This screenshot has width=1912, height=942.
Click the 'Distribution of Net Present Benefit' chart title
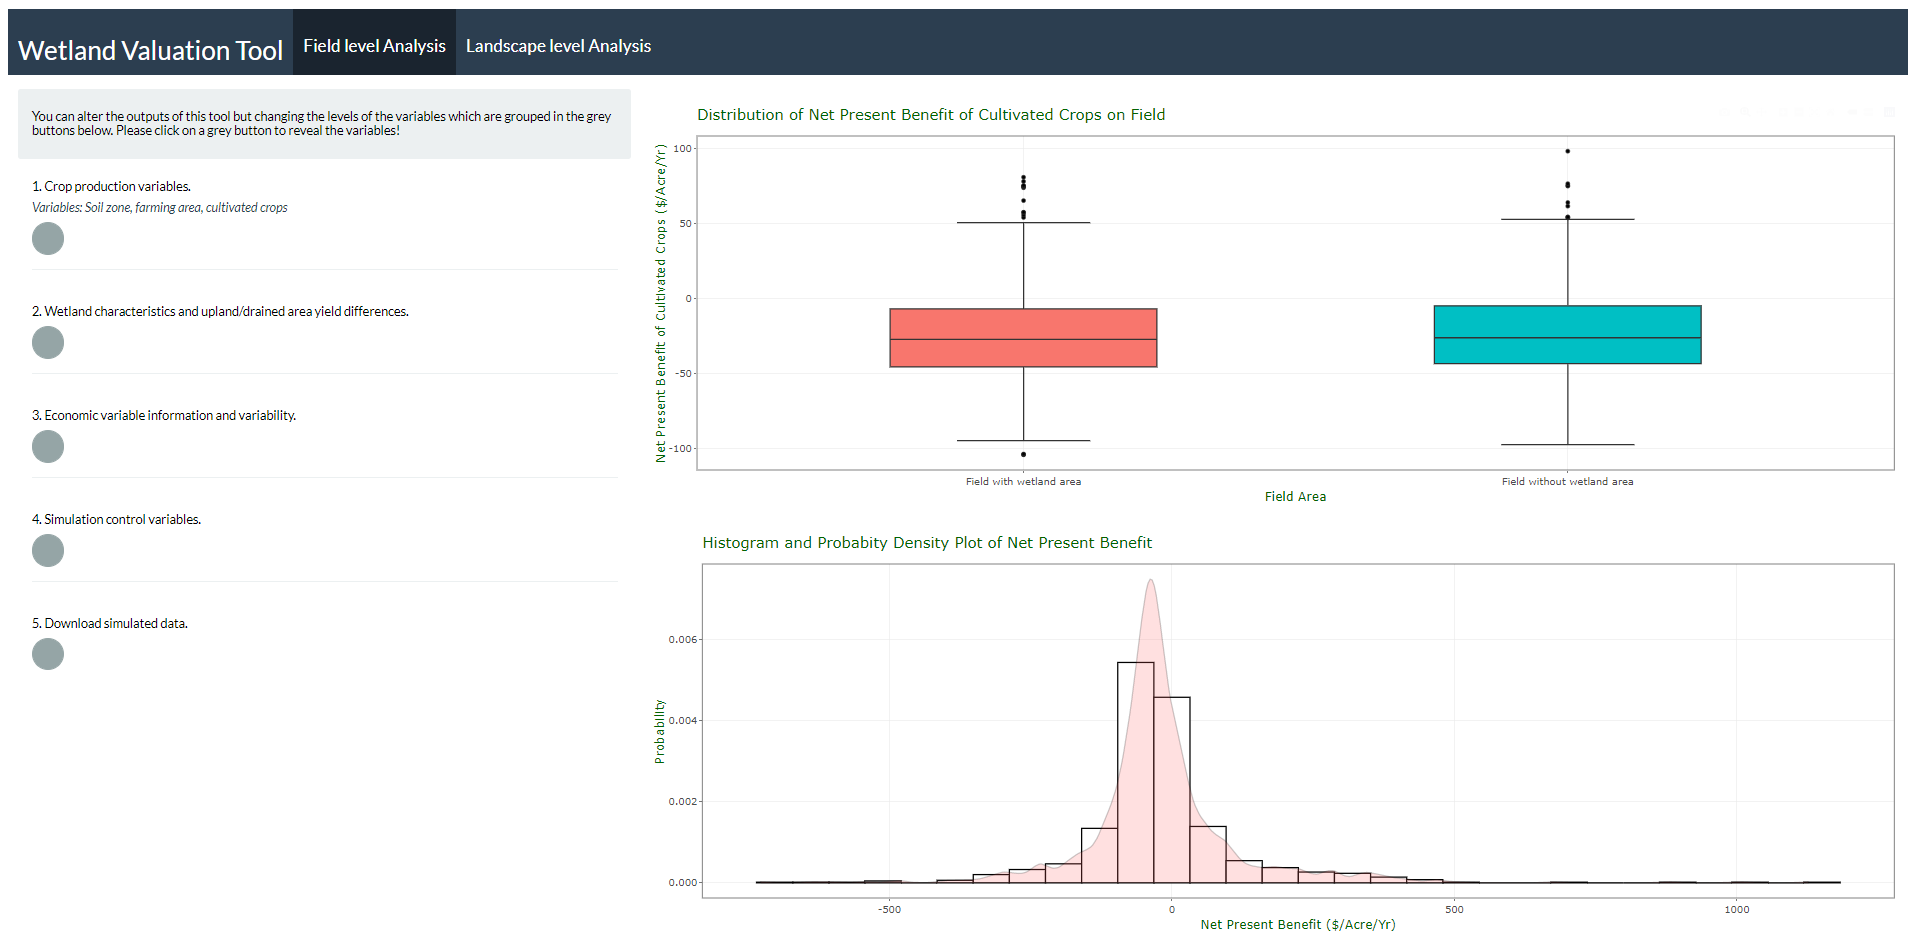click(x=931, y=115)
